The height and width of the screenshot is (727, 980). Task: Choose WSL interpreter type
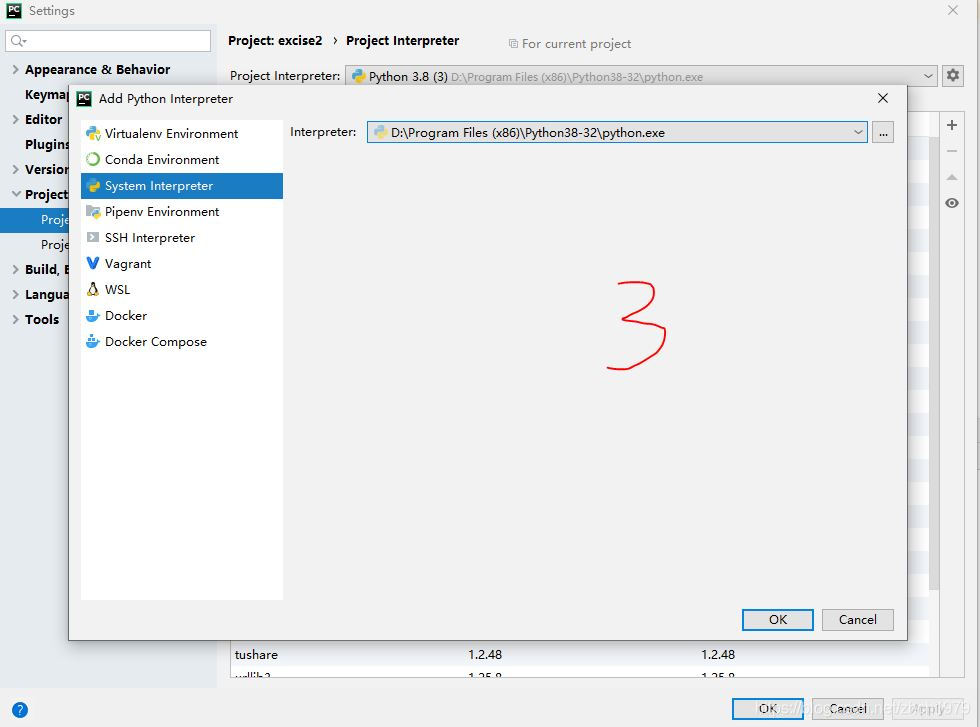[x=117, y=290]
